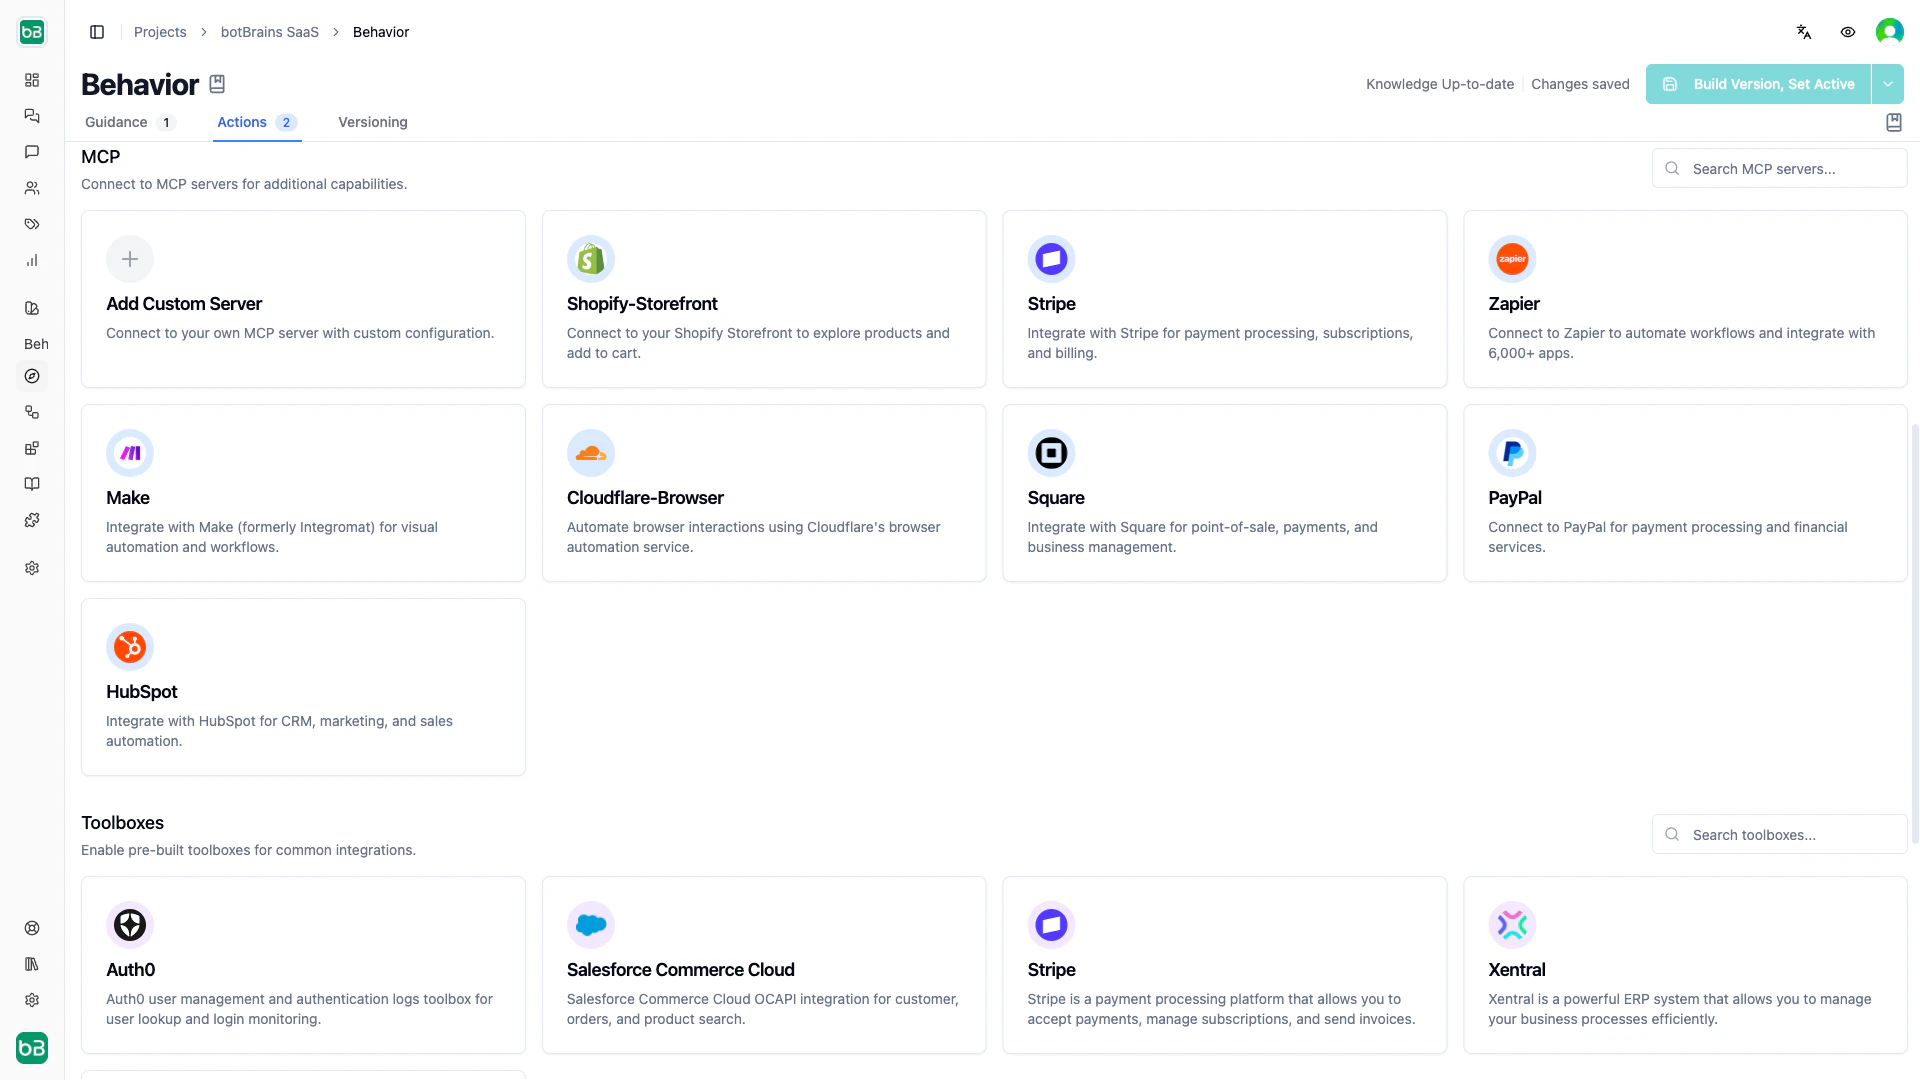Expand the Build Version dropdown arrow
Image resolution: width=1920 pixels, height=1080 pixels.
point(1888,84)
